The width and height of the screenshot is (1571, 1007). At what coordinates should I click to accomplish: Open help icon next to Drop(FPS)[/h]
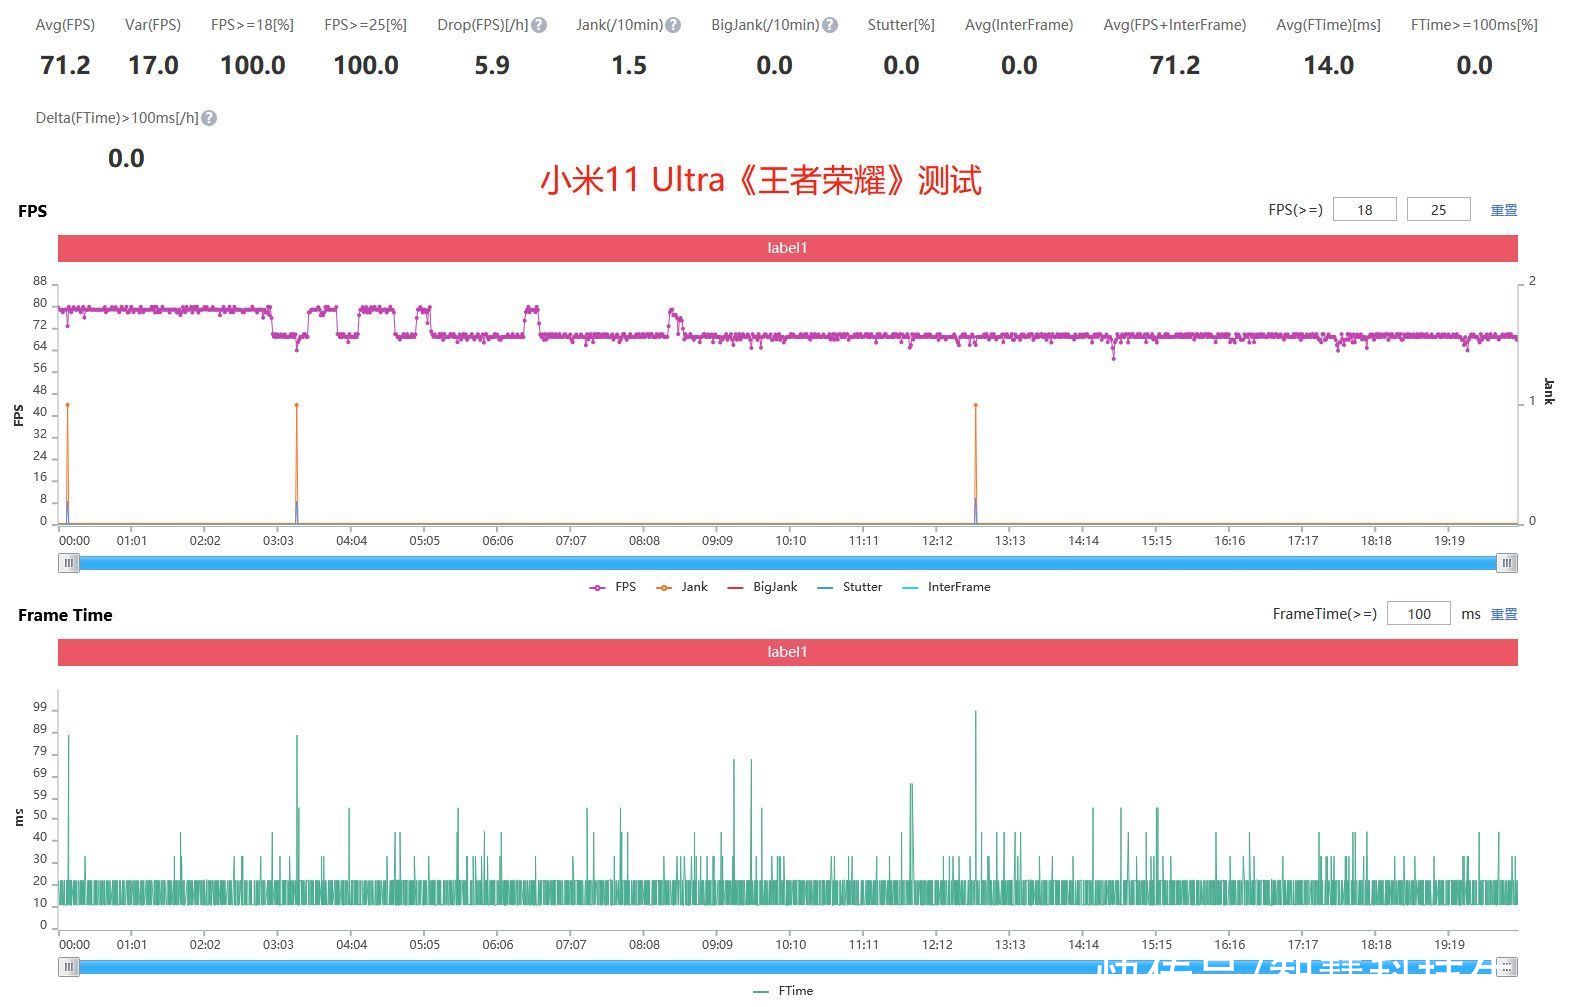coord(539,25)
